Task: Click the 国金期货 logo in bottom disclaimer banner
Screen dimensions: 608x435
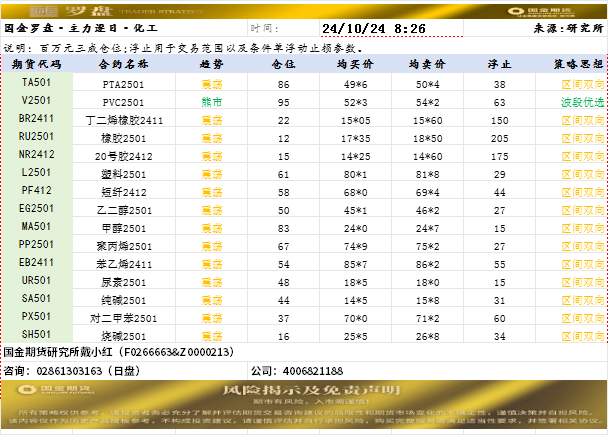Action: [x=56, y=389]
